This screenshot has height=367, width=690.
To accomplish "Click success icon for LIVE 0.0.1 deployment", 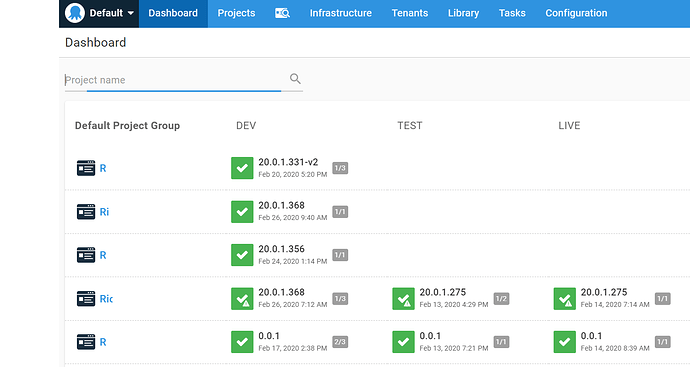I will coord(565,341).
